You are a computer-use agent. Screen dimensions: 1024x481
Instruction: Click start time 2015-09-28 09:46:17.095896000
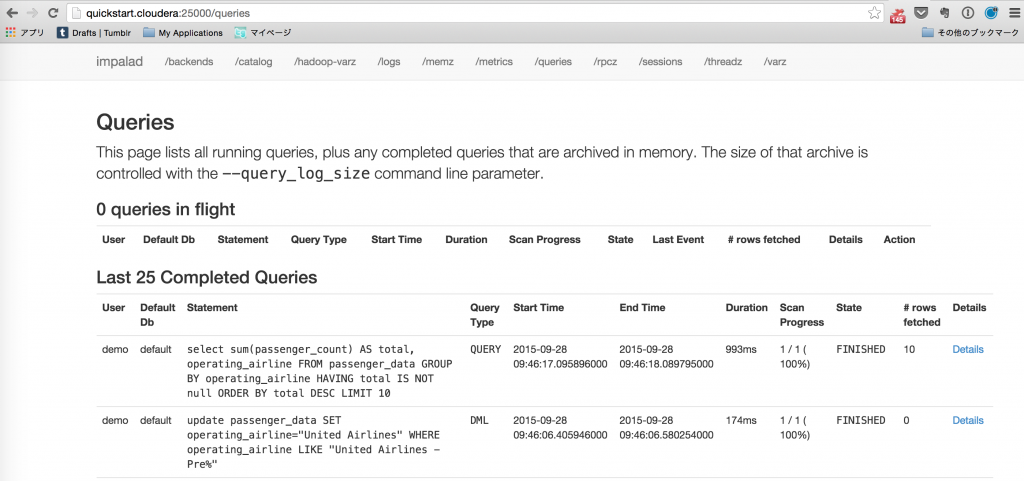click(x=560, y=356)
